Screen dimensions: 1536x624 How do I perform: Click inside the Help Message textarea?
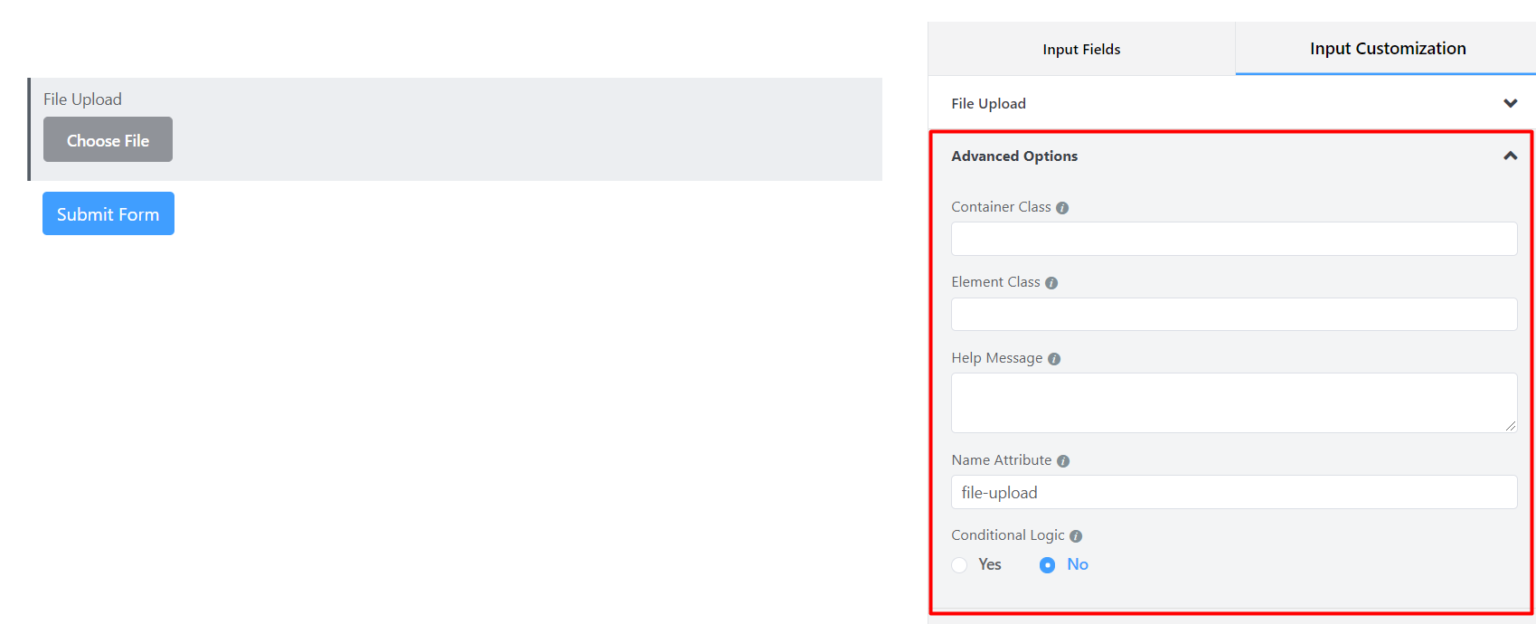click(x=1234, y=402)
